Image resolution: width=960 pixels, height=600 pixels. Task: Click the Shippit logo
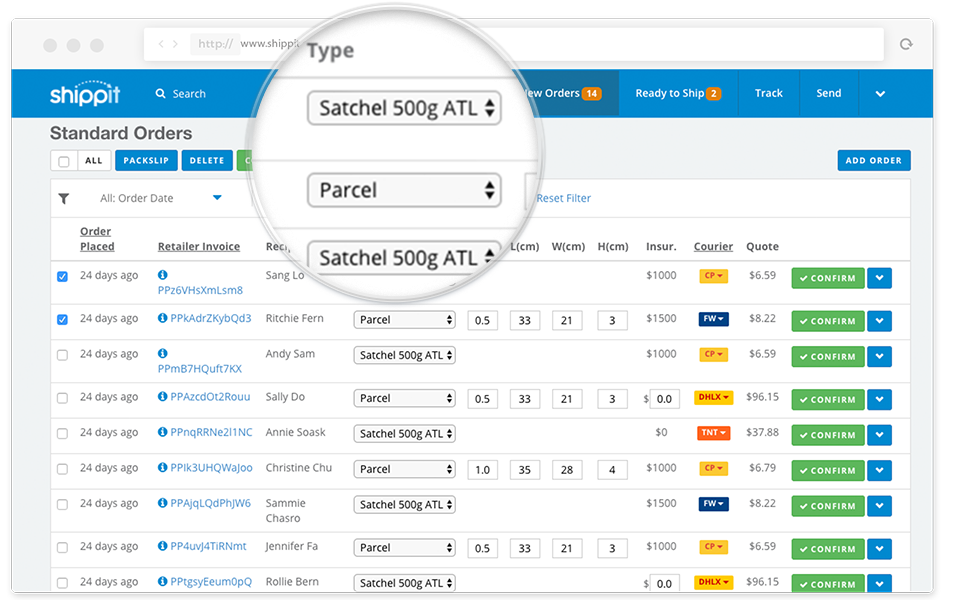point(85,94)
